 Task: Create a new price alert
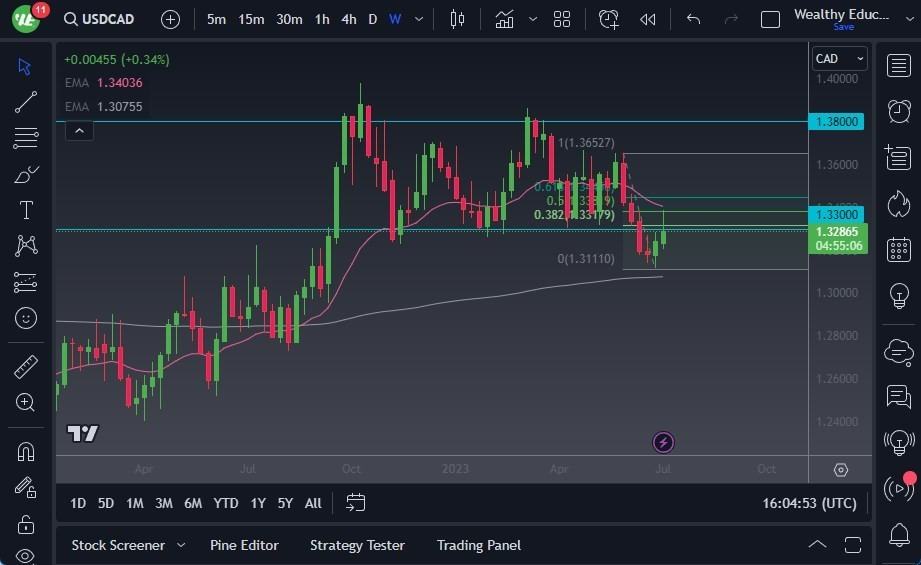[609, 19]
